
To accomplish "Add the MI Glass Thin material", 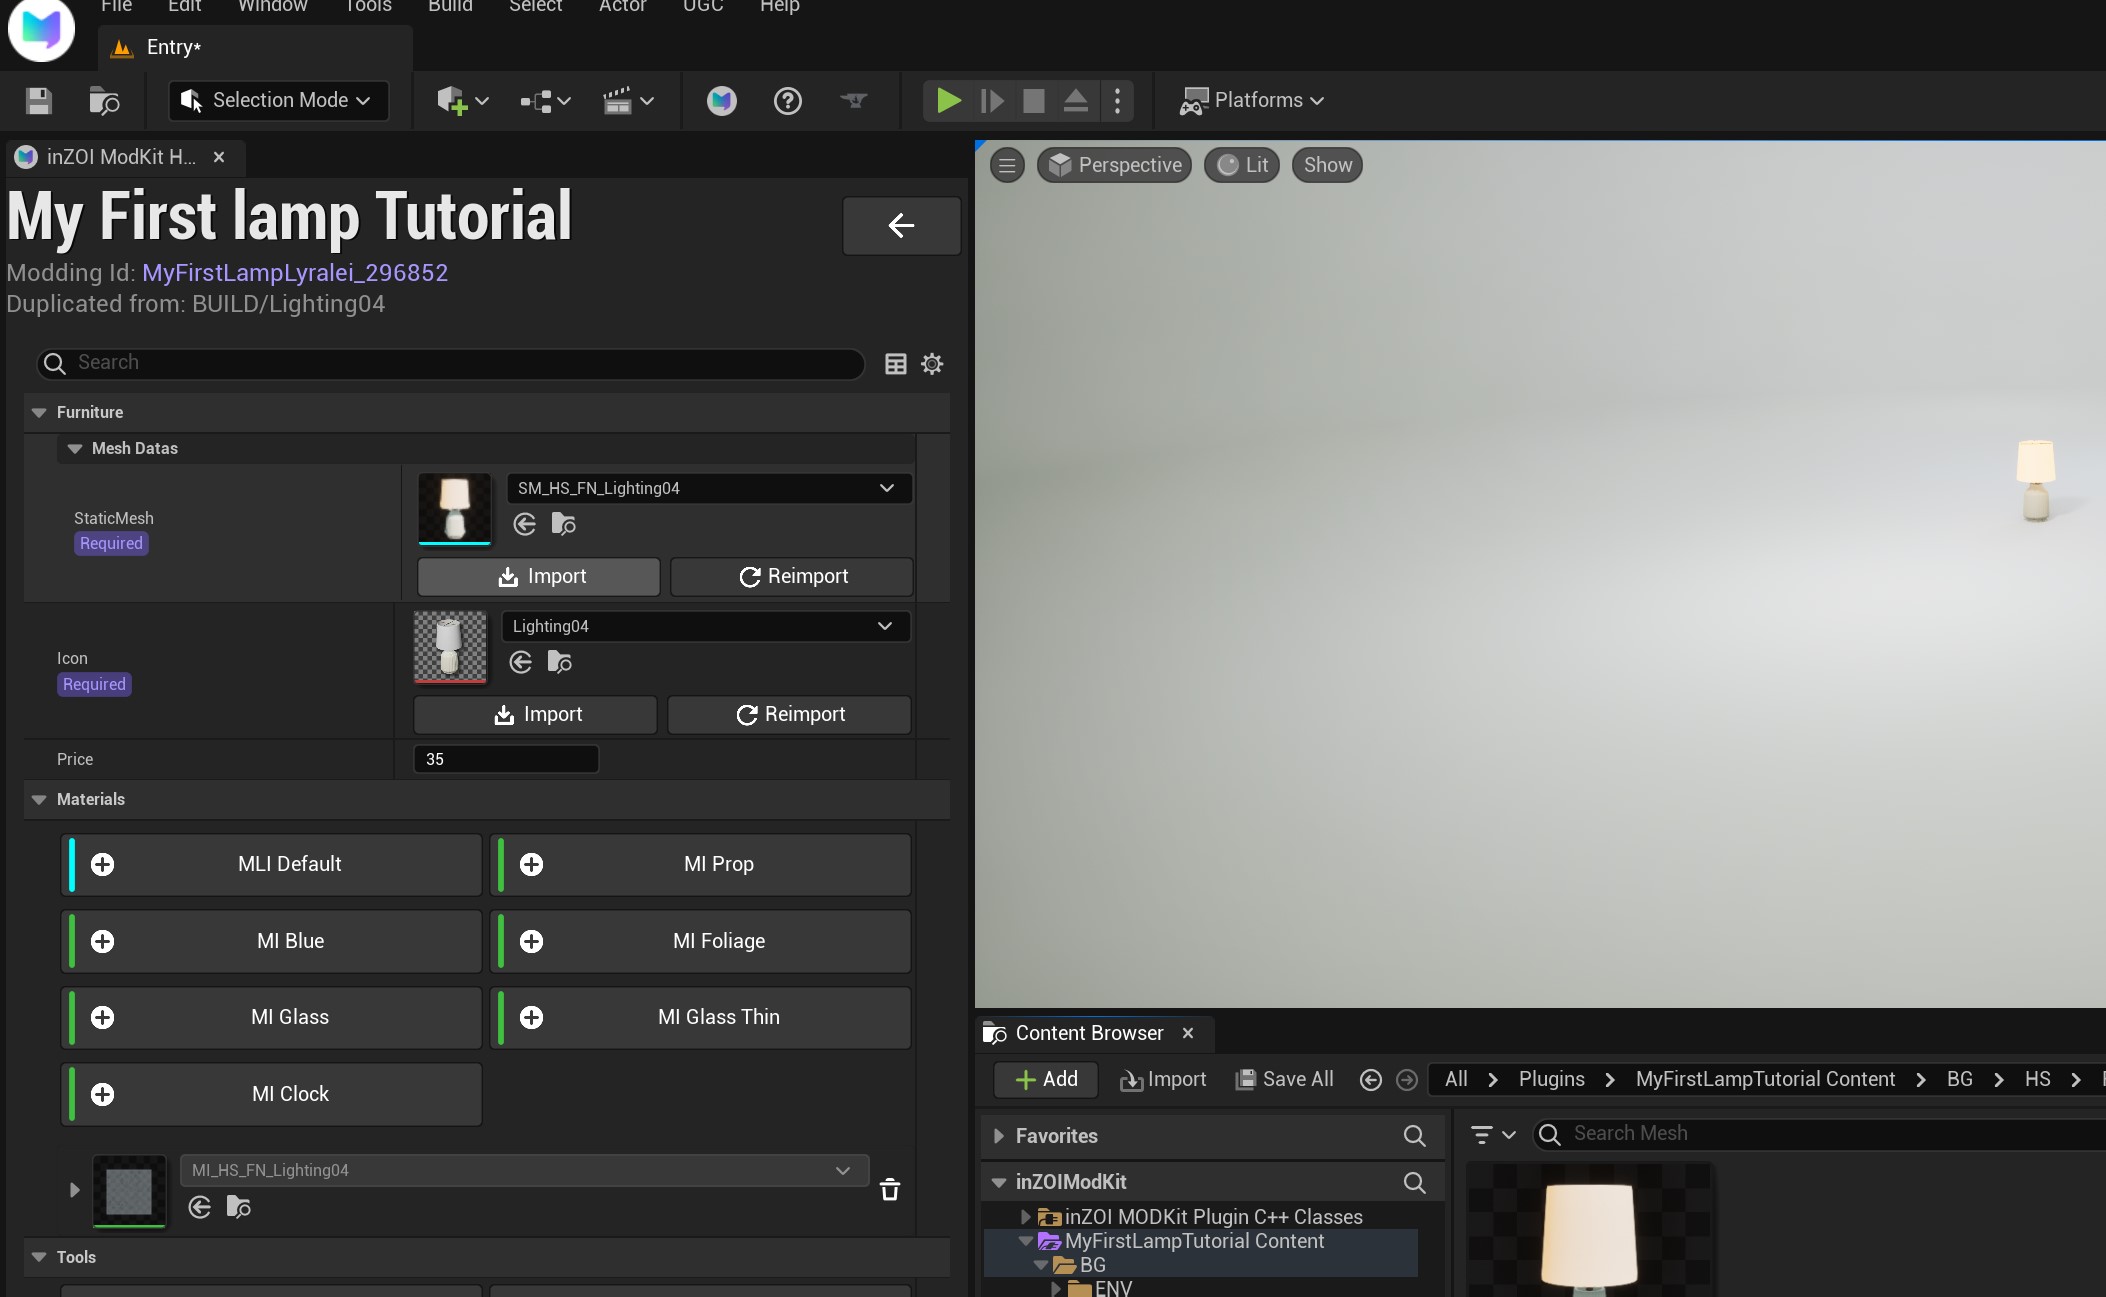I will (701, 1018).
